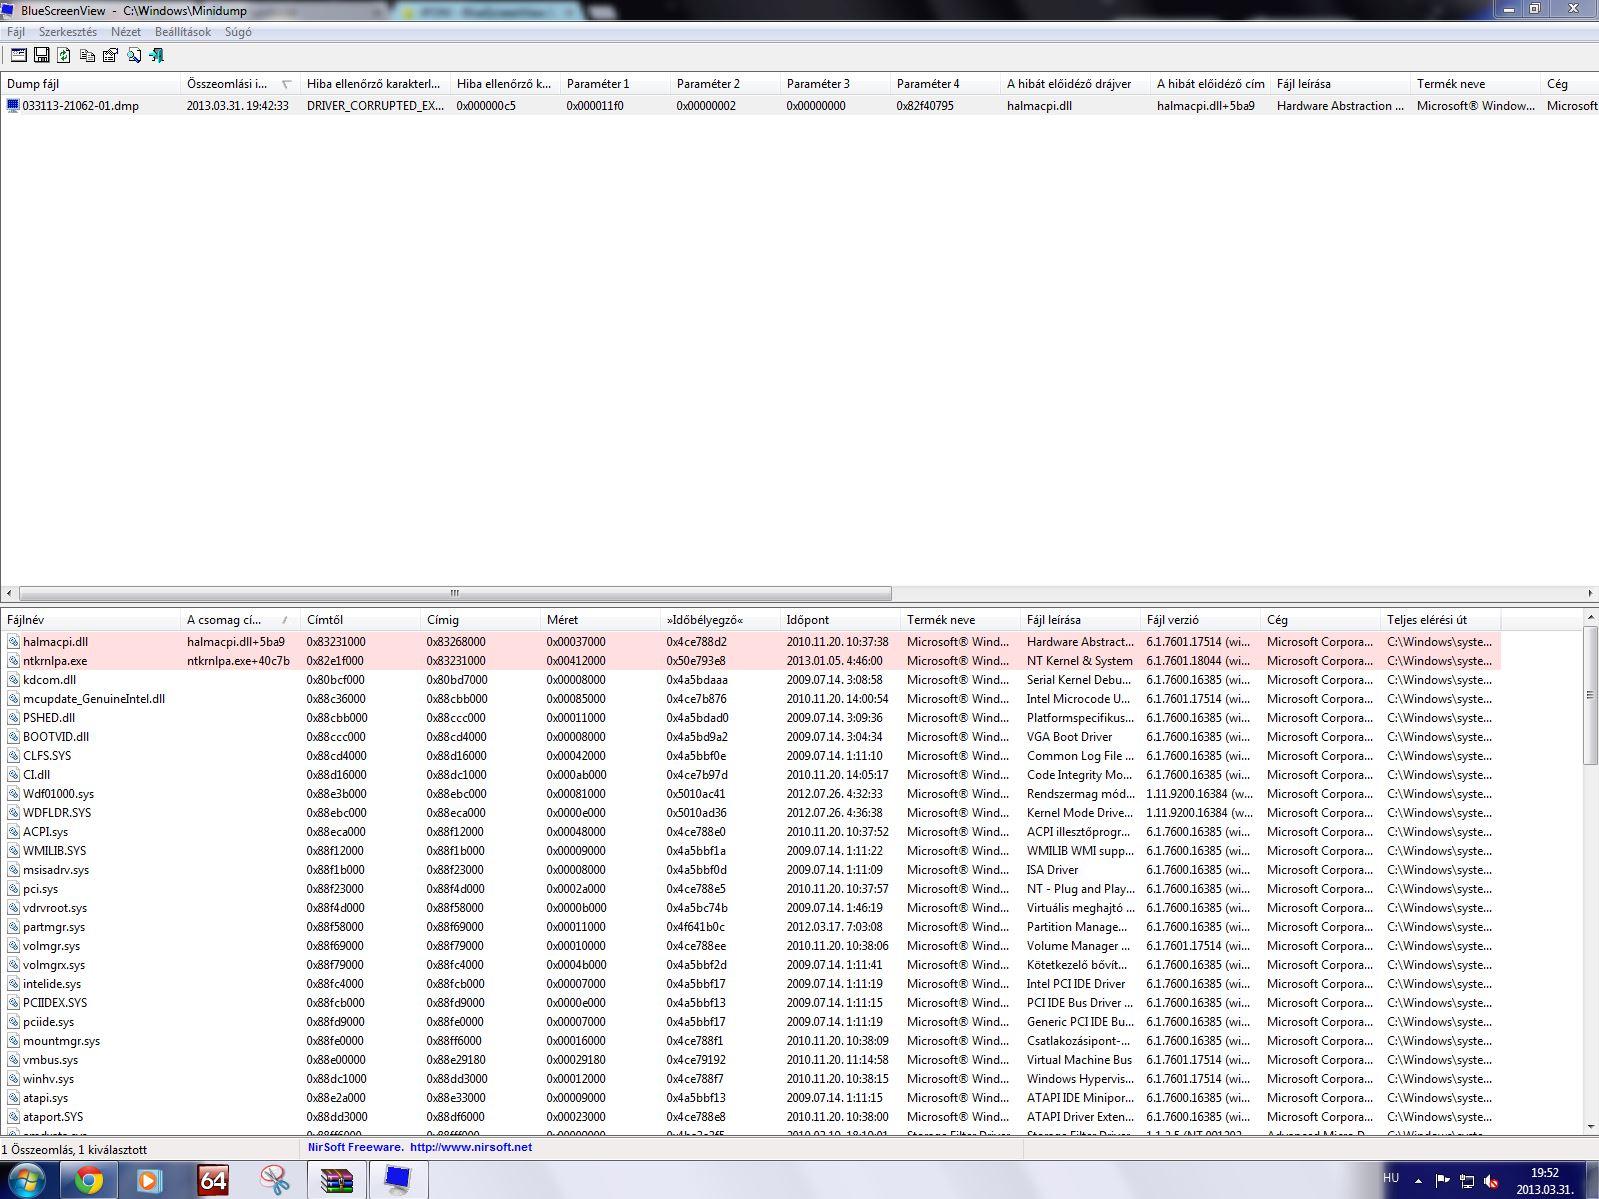
Task: Open the red 64 taskbar application
Action: point(213,1181)
